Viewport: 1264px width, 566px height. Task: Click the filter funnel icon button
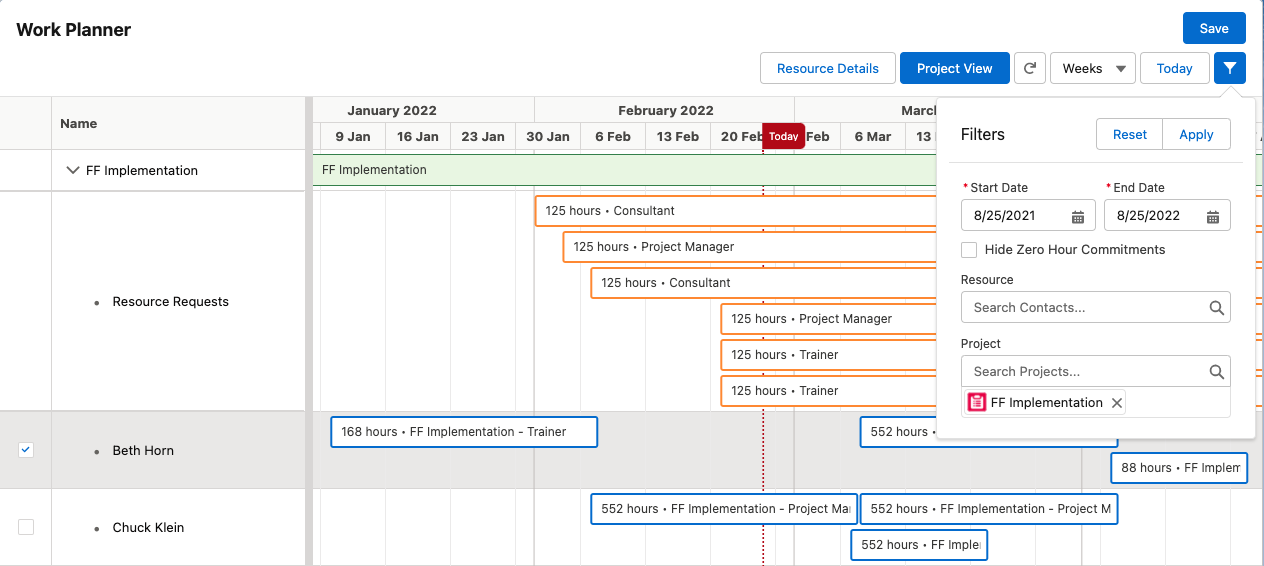[x=1229, y=68]
